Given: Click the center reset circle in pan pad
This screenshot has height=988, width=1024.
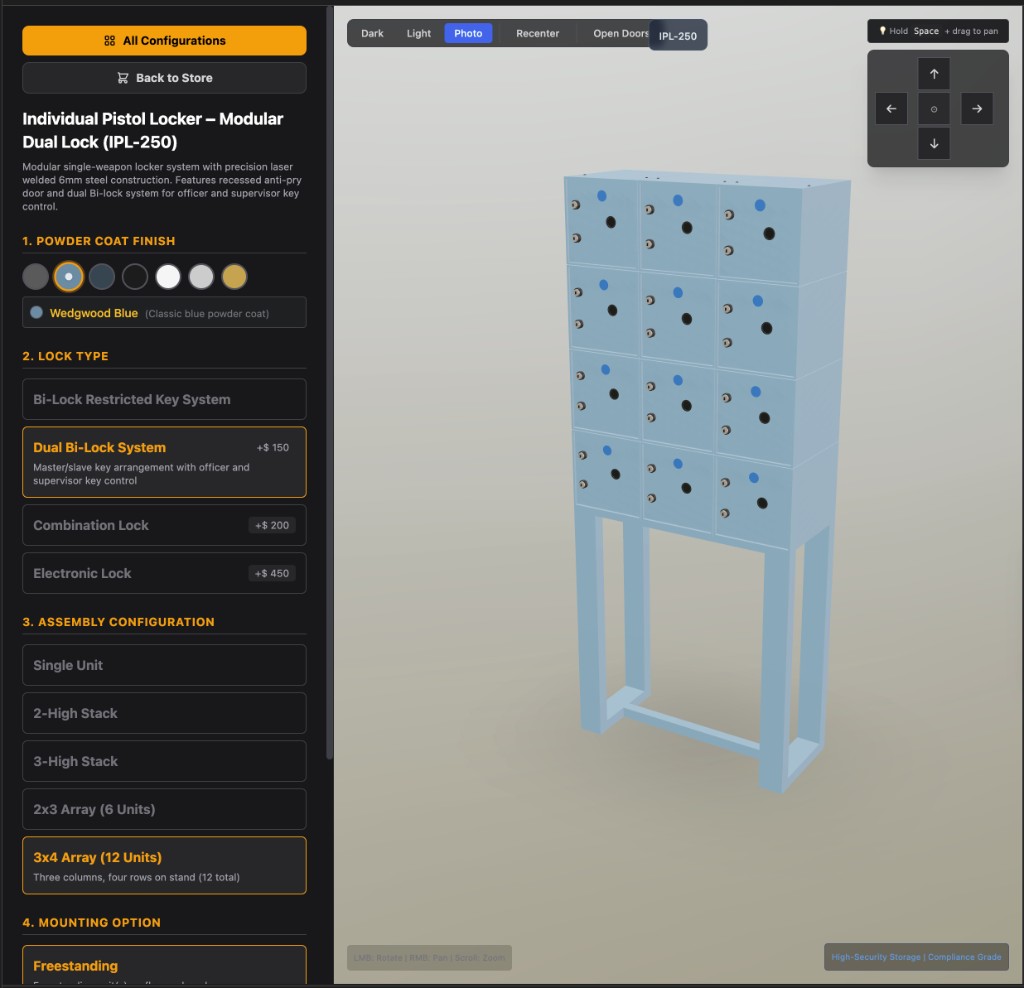Looking at the screenshot, I should [x=934, y=109].
